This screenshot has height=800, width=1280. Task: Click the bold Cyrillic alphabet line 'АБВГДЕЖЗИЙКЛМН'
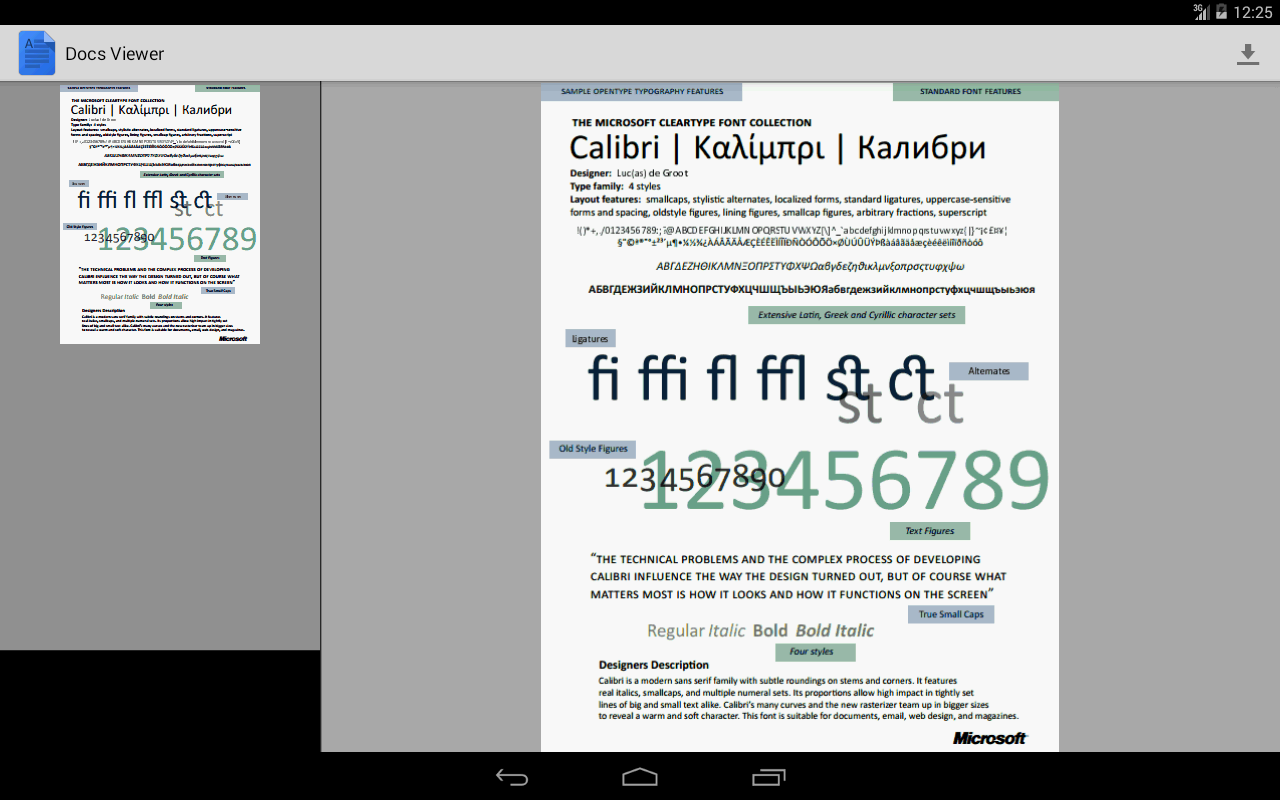811,290
